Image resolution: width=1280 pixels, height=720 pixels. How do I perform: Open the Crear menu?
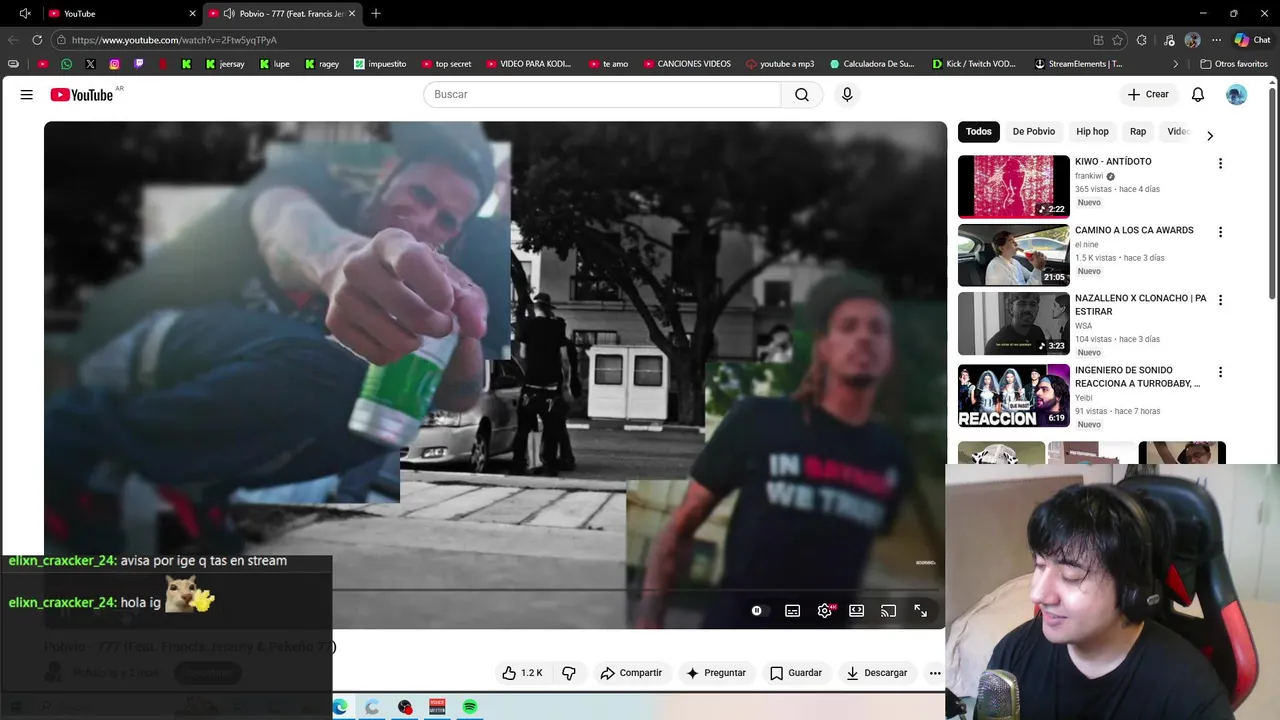(x=1148, y=94)
